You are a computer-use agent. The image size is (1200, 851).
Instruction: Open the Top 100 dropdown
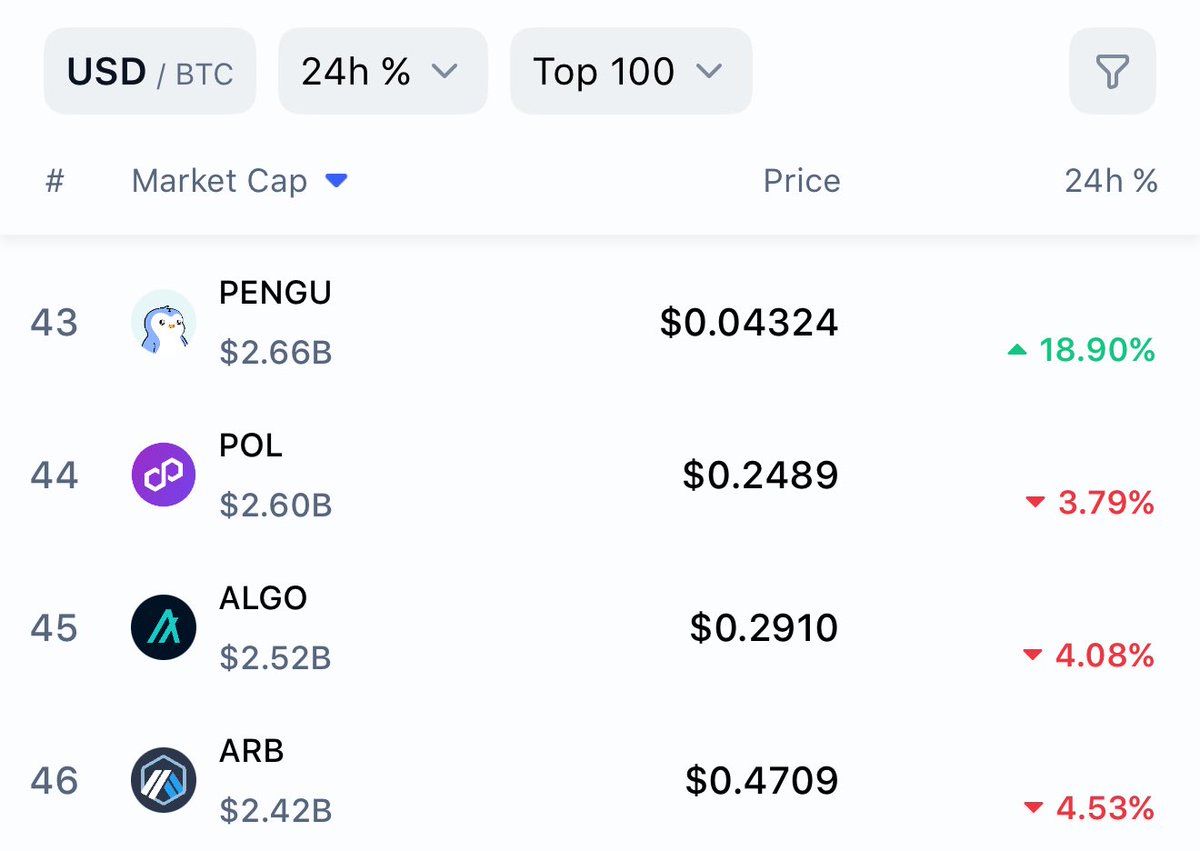pos(631,71)
